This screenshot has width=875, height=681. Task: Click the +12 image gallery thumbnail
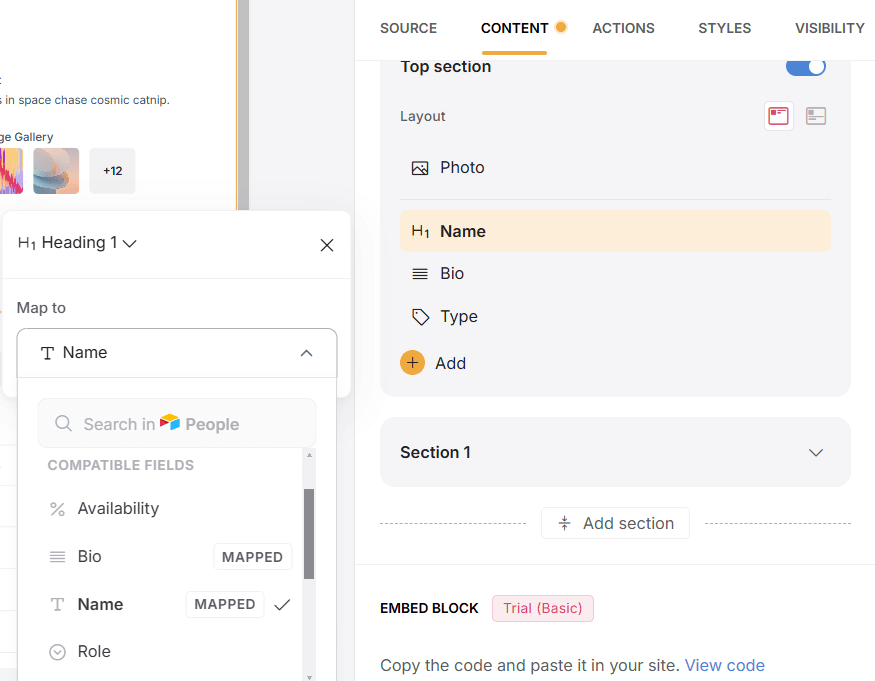pos(112,171)
